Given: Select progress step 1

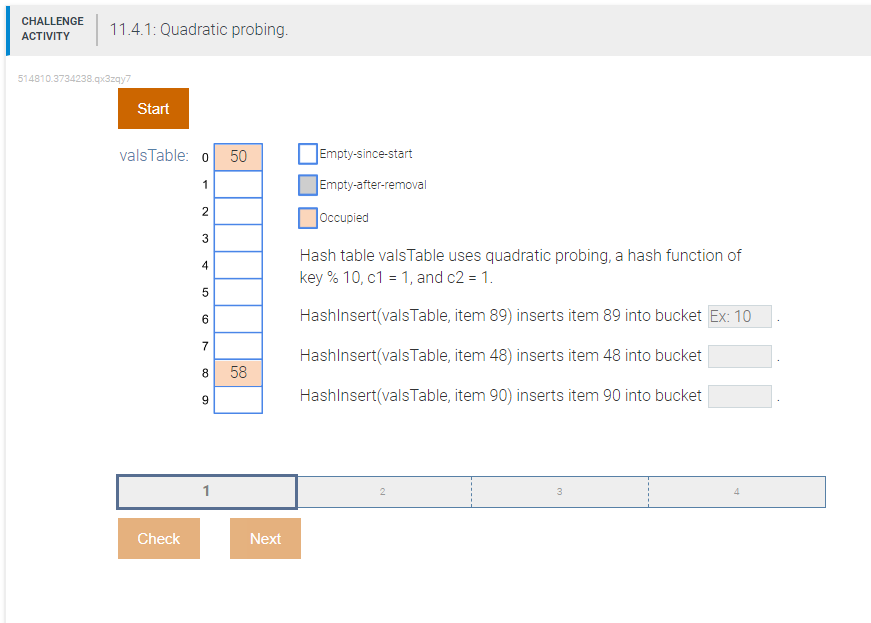Looking at the screenshot, I should (x=206, y=491).
